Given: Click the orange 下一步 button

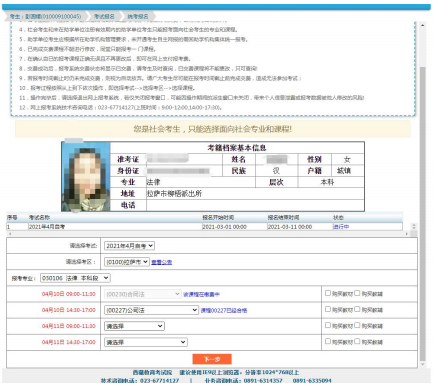Looking at the screenshot, I should (212, 359).
